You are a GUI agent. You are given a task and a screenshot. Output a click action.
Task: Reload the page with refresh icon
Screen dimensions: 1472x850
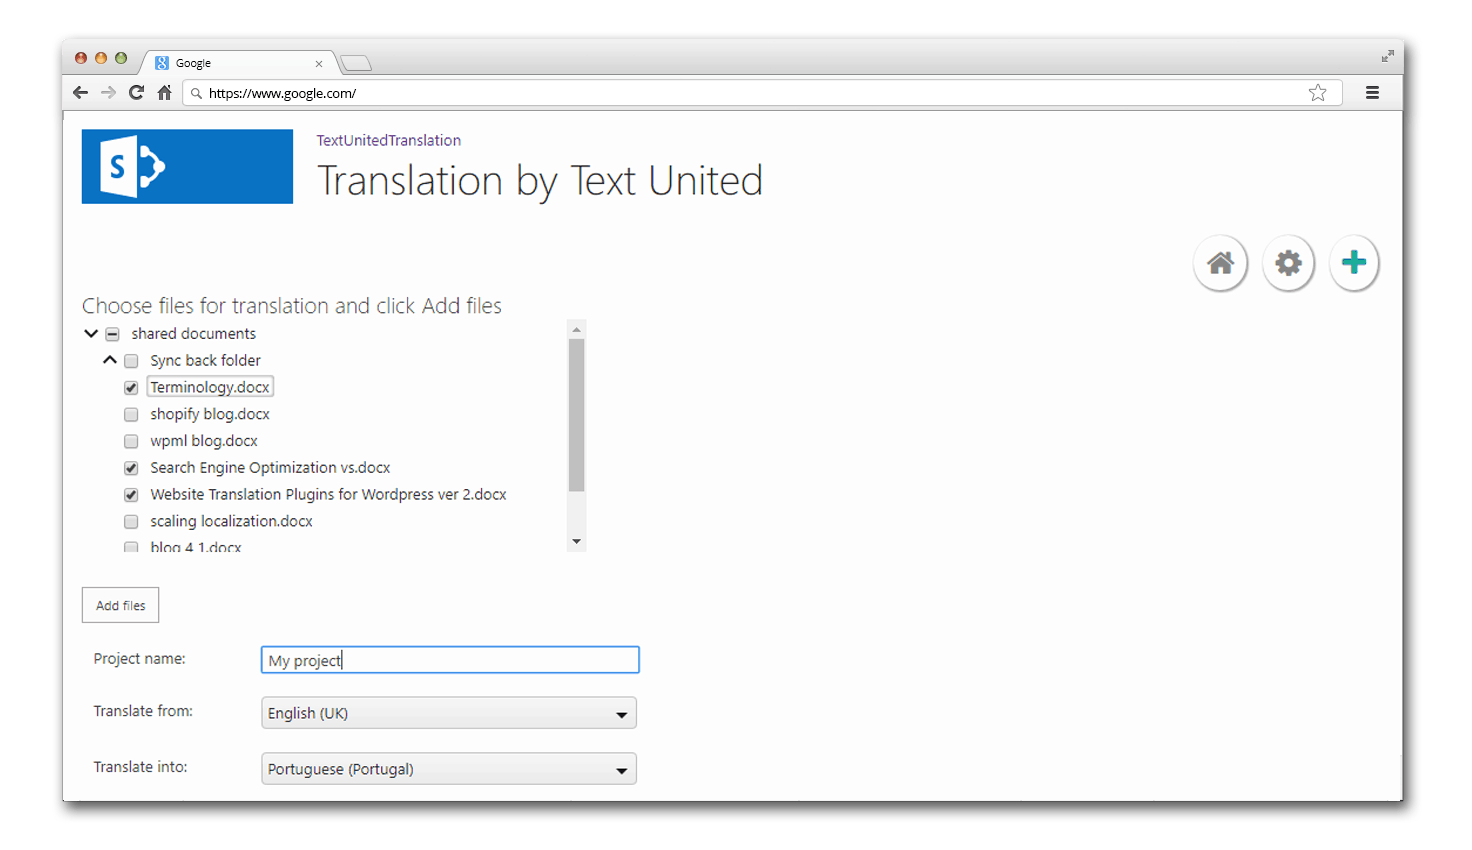point(136,93)
